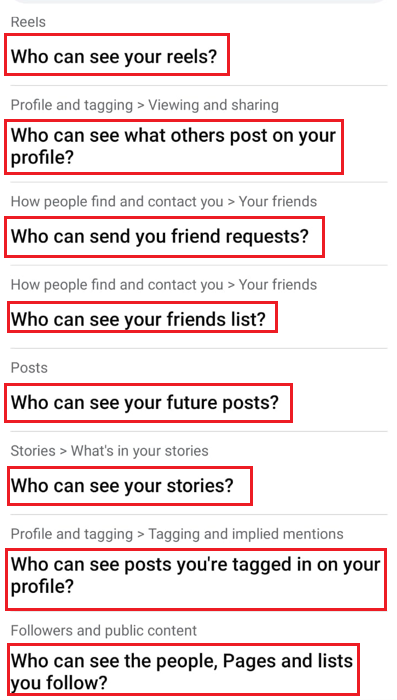Screen dimensions: 397x700
Task: Click the Reels category label
Action: 28,22
